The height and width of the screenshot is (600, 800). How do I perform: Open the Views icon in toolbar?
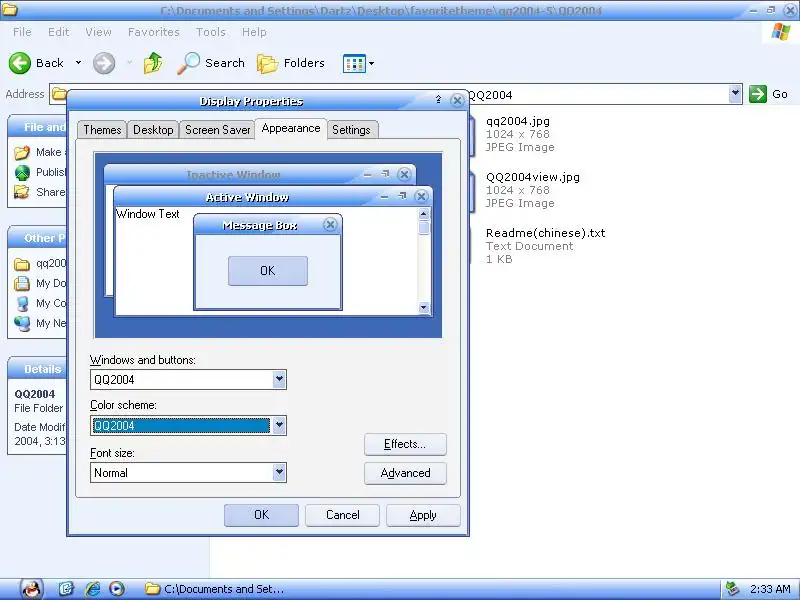point(354,63)
